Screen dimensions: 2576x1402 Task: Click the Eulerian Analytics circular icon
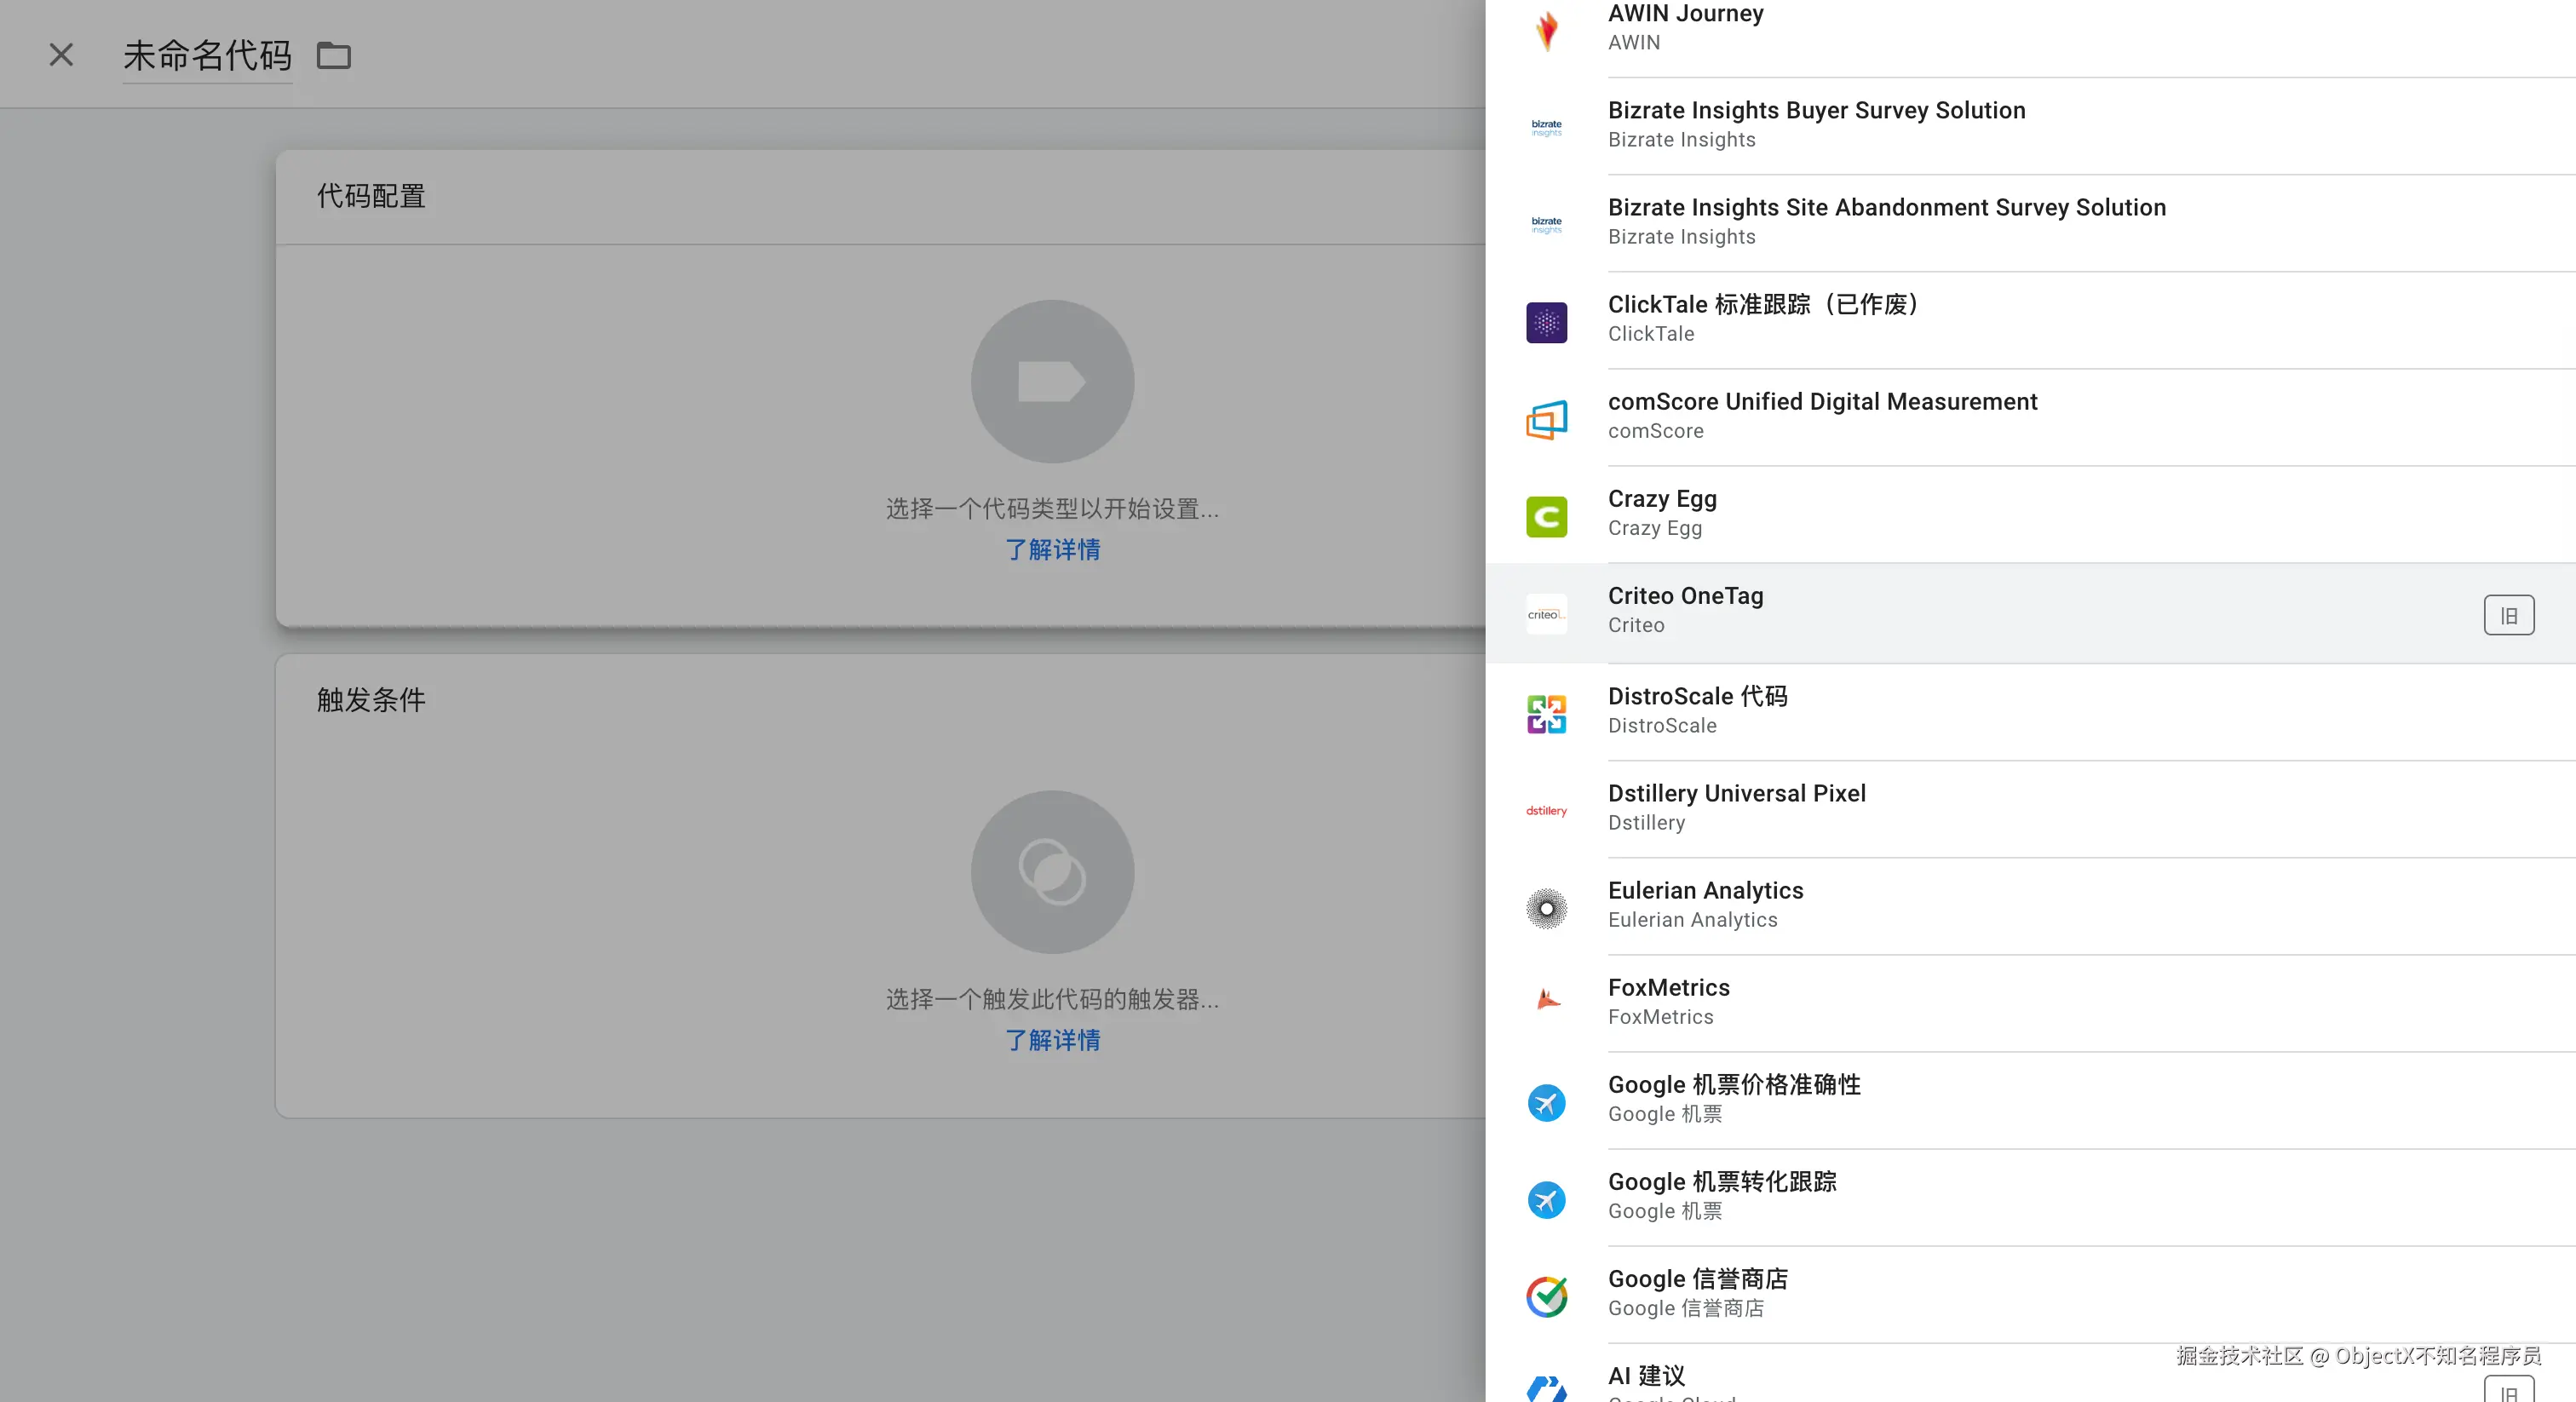(1546, 908)
